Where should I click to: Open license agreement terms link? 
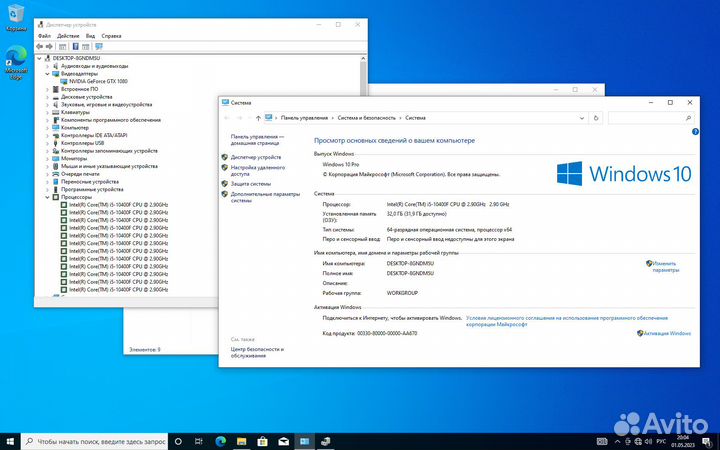point(567,321)
